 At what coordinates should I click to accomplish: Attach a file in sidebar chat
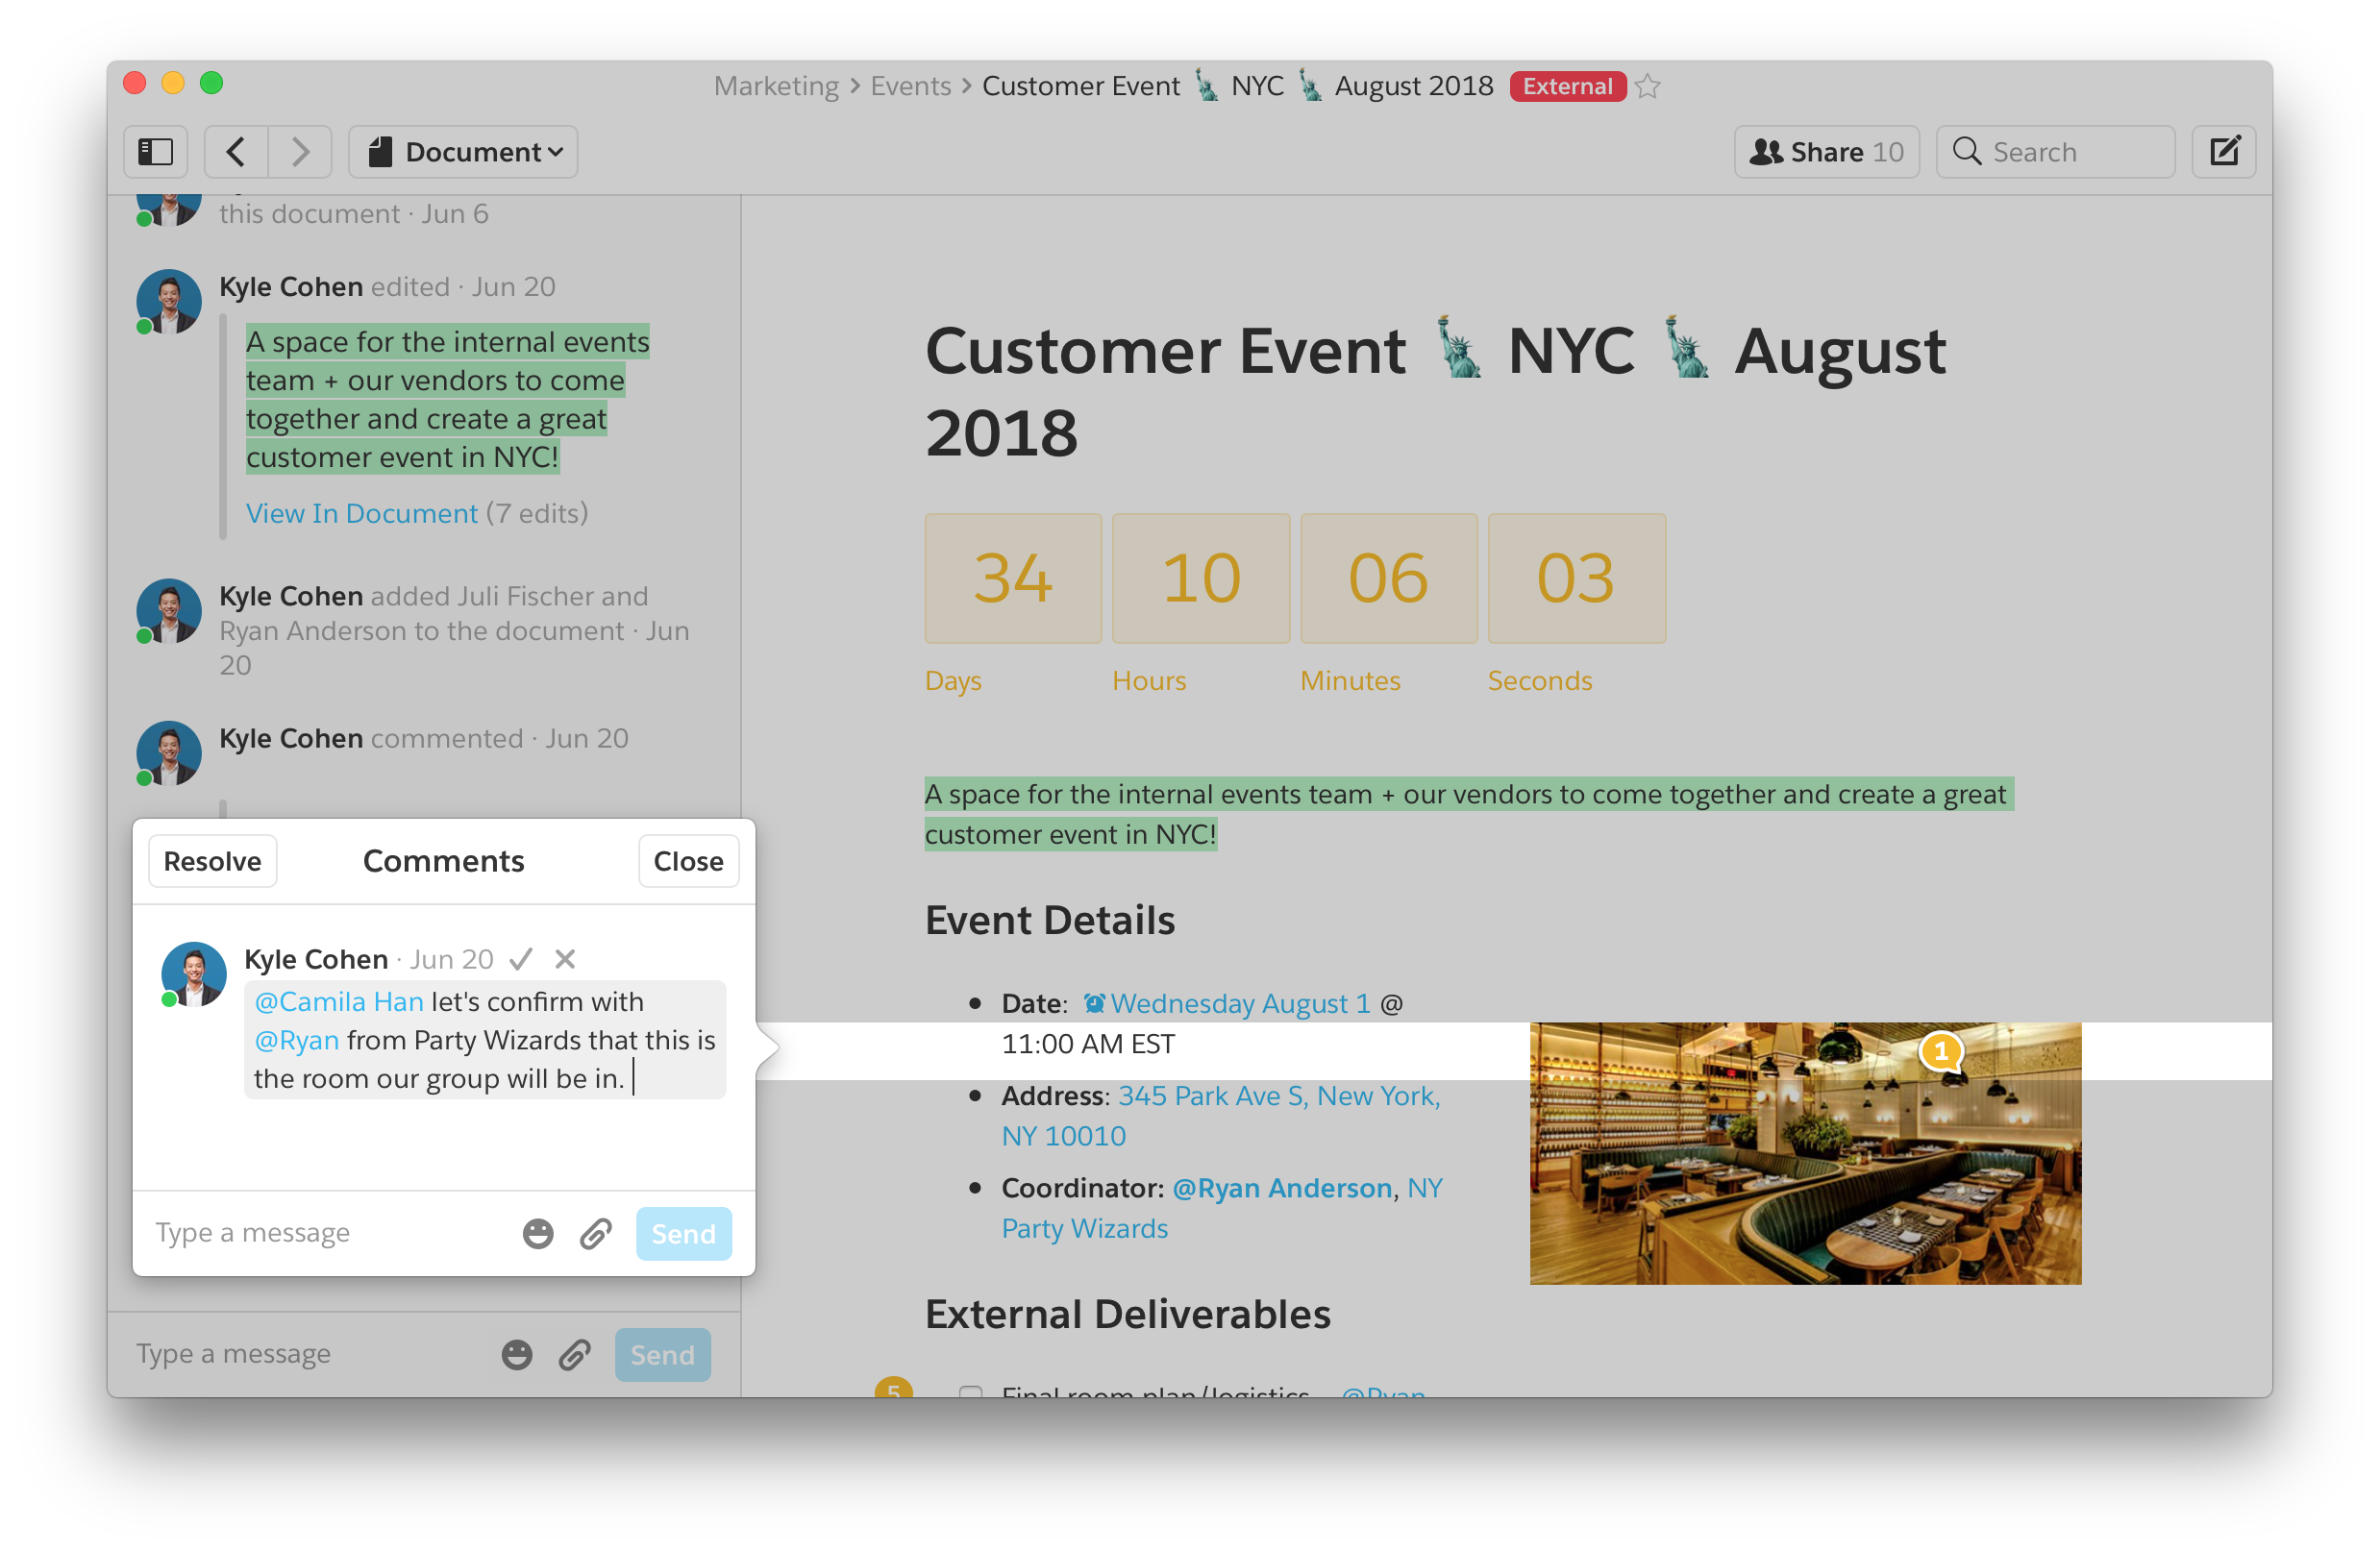[575, 1355]
